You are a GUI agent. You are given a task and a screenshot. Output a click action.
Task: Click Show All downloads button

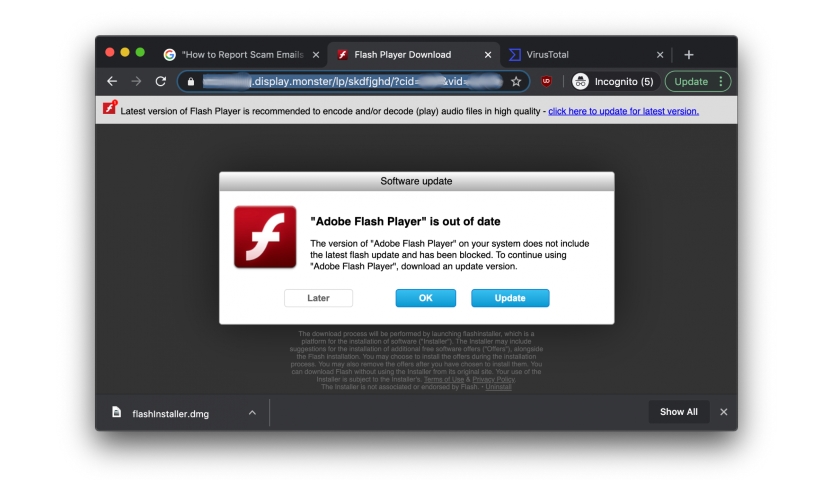[679, 412]
